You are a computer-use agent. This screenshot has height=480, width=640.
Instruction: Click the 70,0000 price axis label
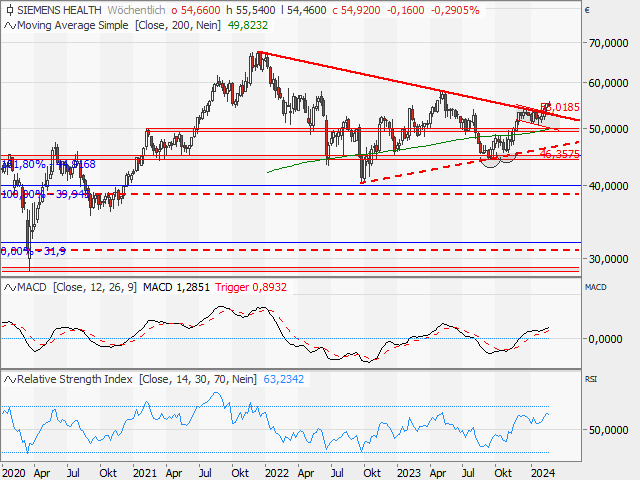(608, 43)
